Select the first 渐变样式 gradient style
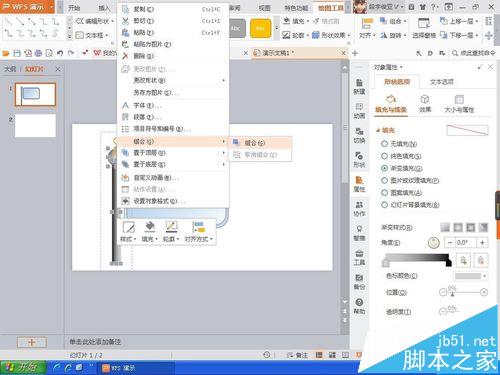The height and width of the screenshot is (375, 500). pos(445,227)
